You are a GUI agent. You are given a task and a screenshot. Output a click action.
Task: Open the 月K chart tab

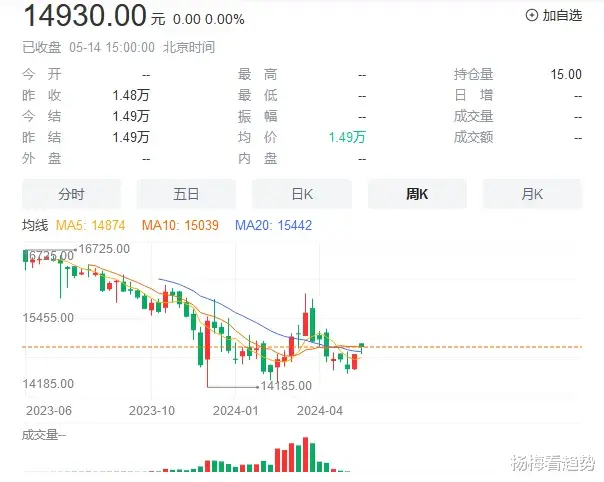click(532, 194)
